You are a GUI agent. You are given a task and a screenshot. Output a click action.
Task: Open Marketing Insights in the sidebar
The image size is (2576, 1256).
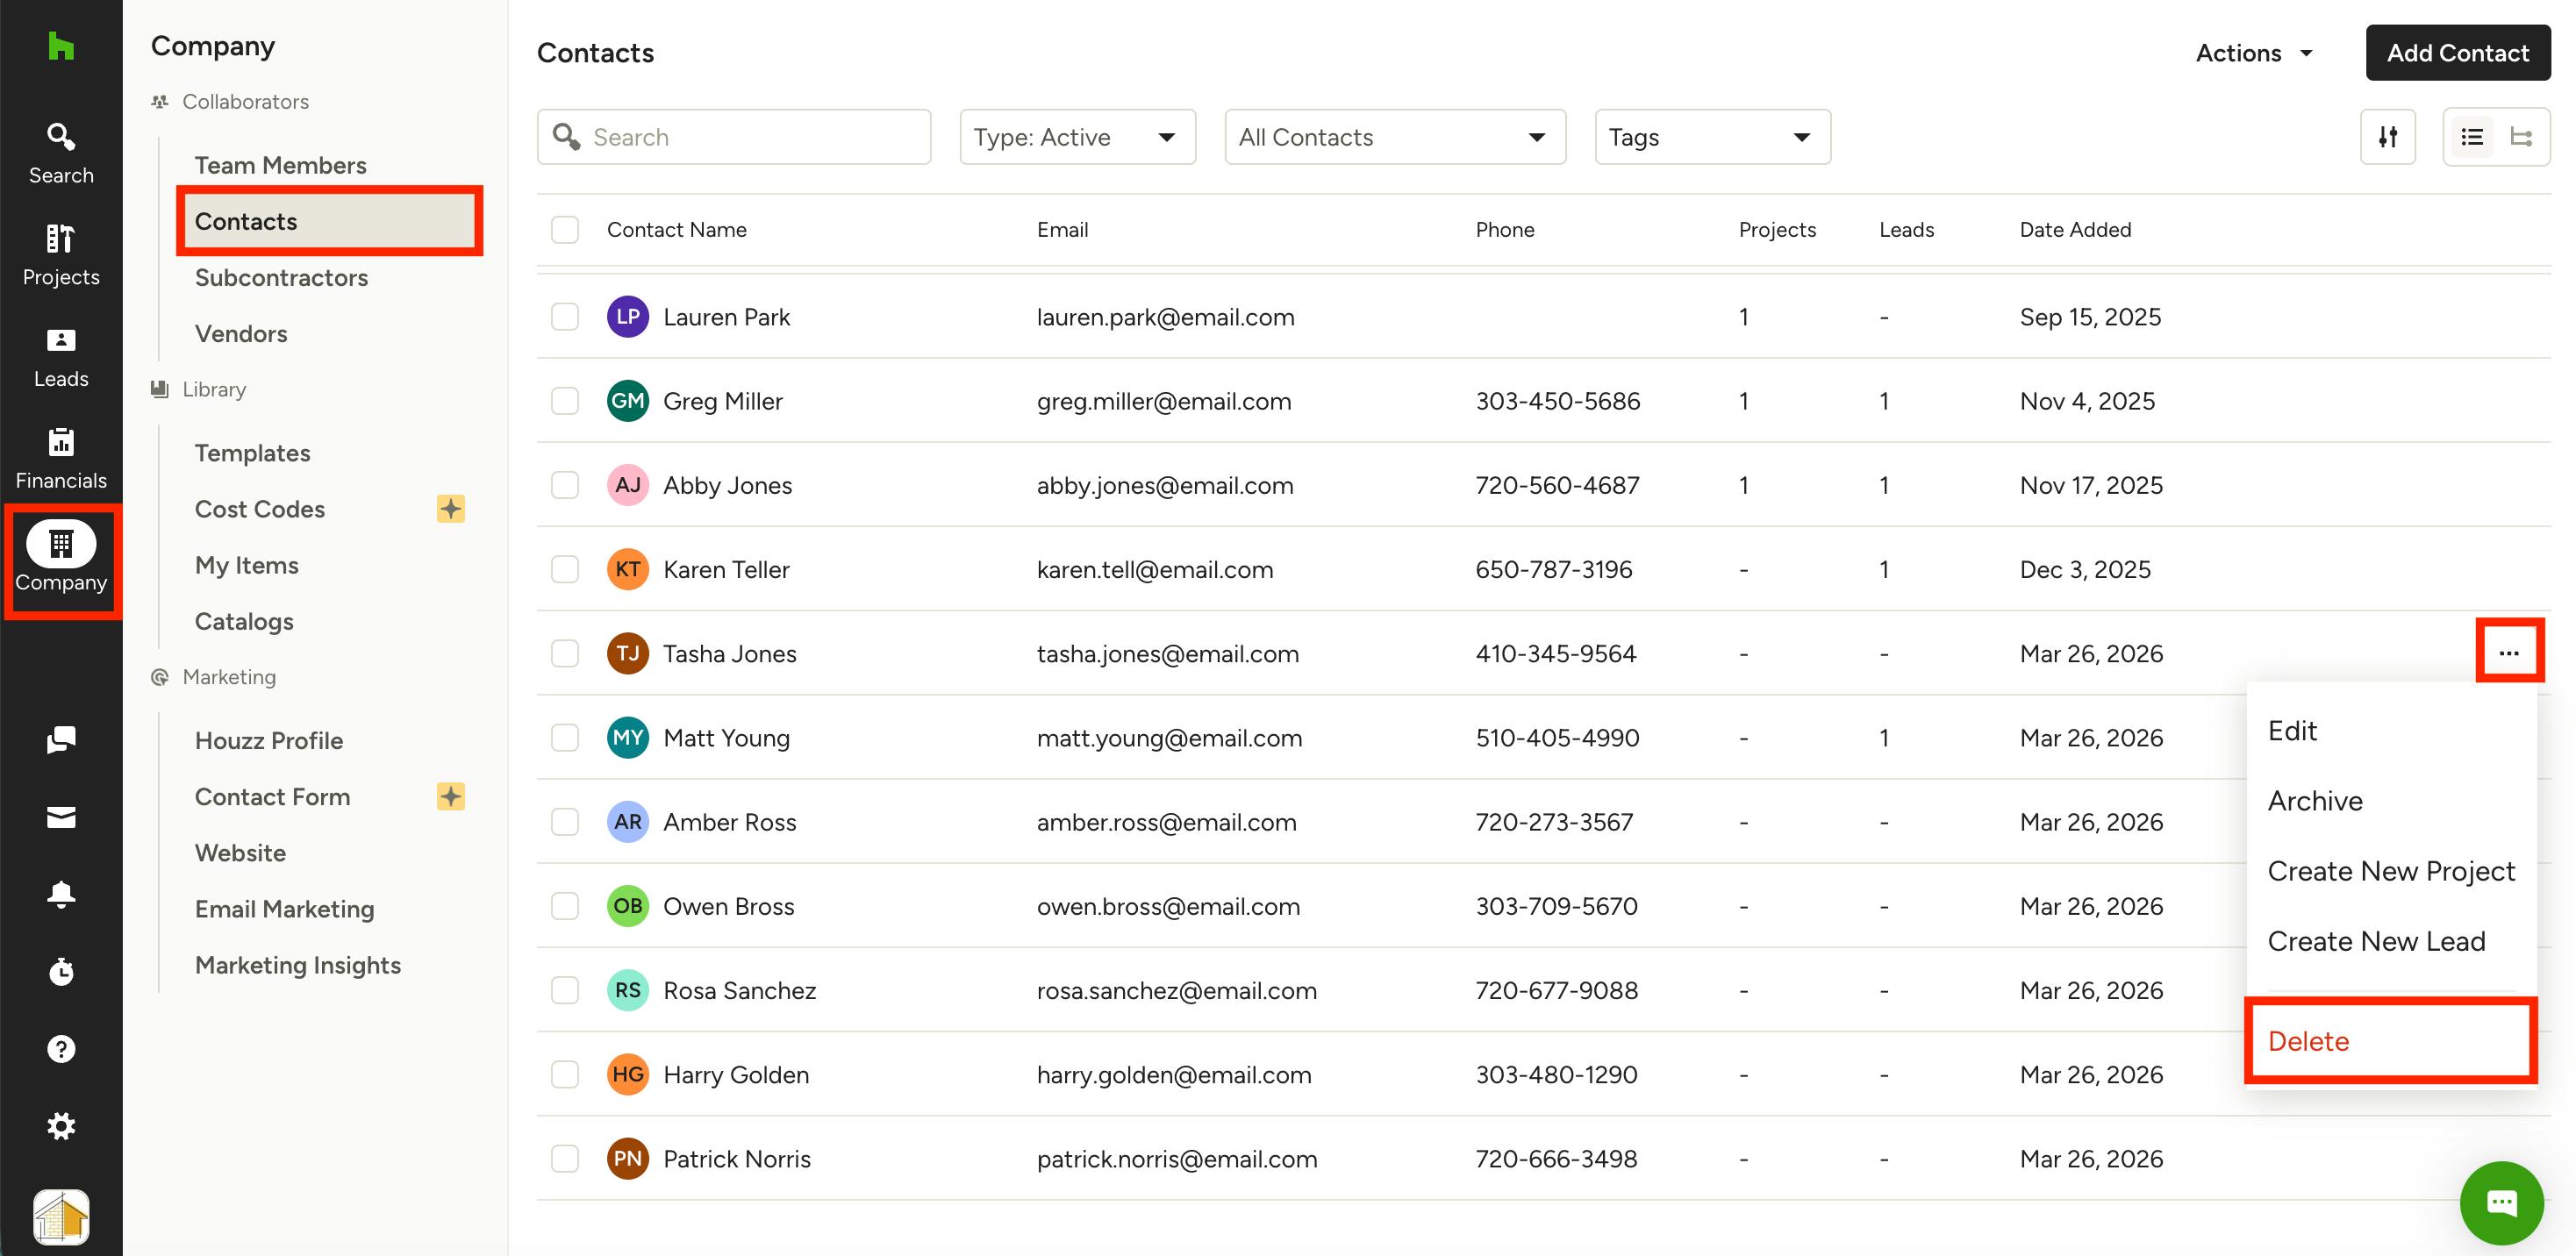click(297, 965)
